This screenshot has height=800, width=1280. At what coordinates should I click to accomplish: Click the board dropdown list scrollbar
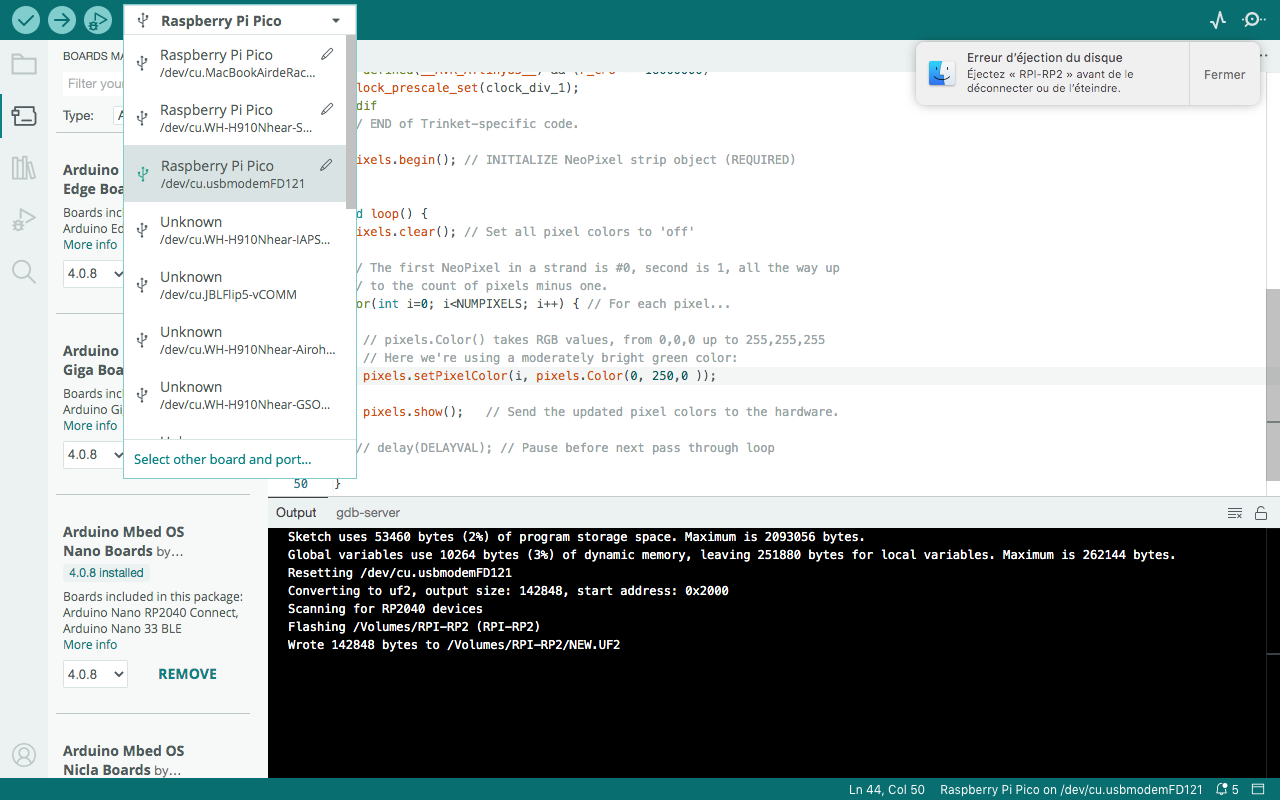click(351, 120)
